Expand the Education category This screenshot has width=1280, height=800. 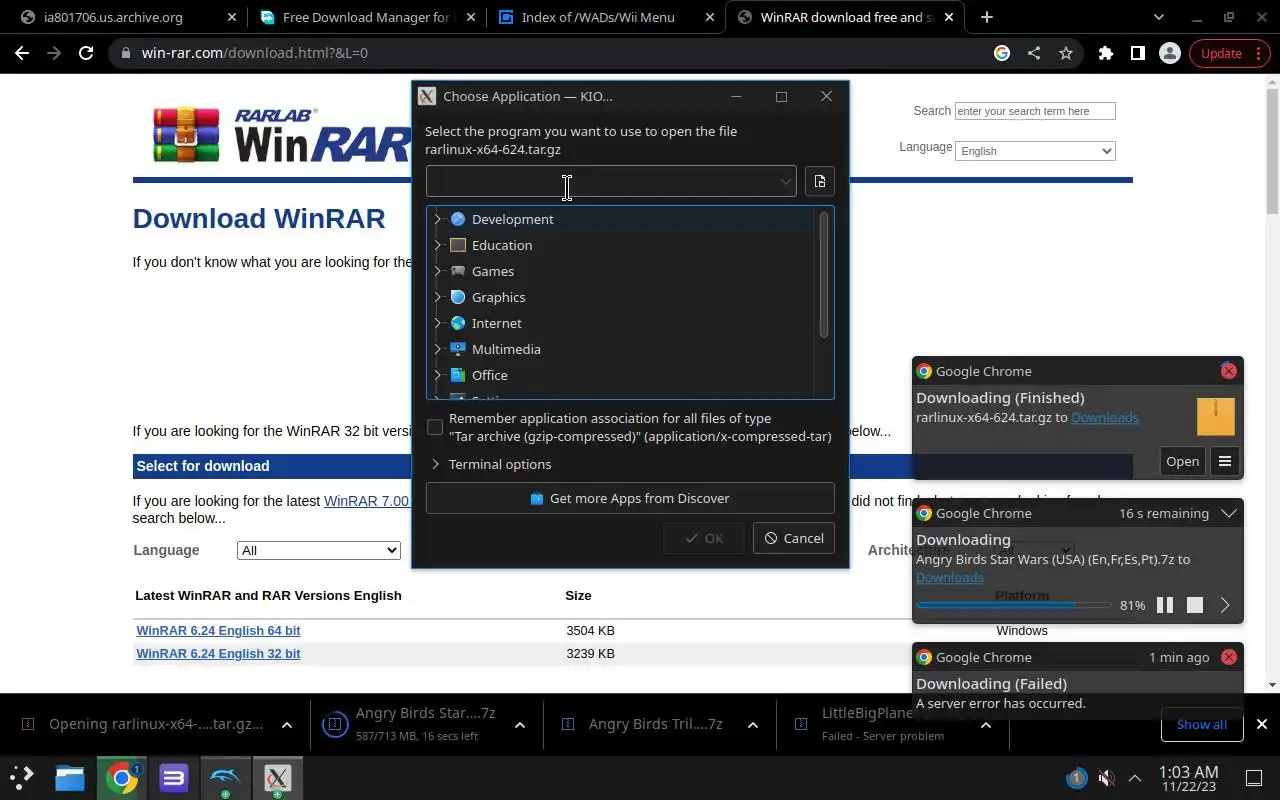pos(437,245)
